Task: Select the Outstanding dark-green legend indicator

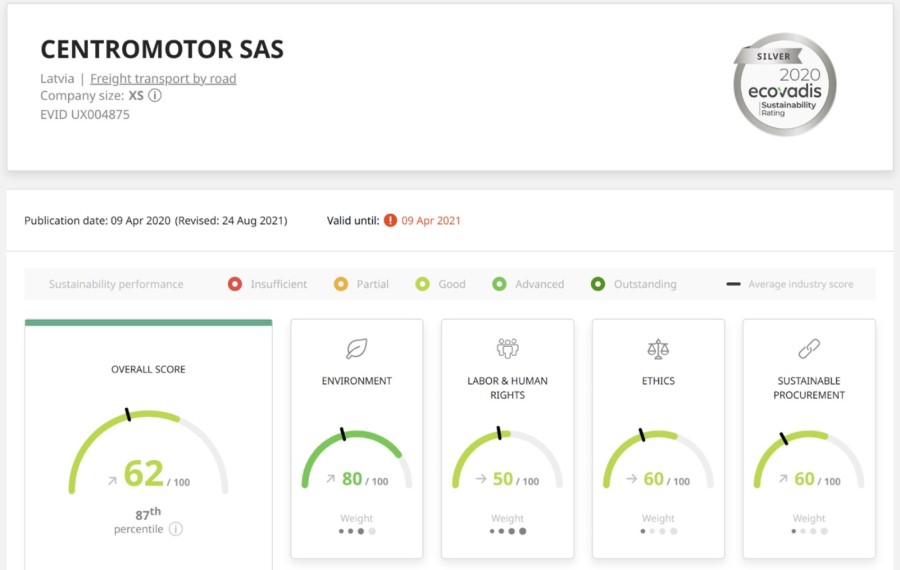Action: click(597, 284)
